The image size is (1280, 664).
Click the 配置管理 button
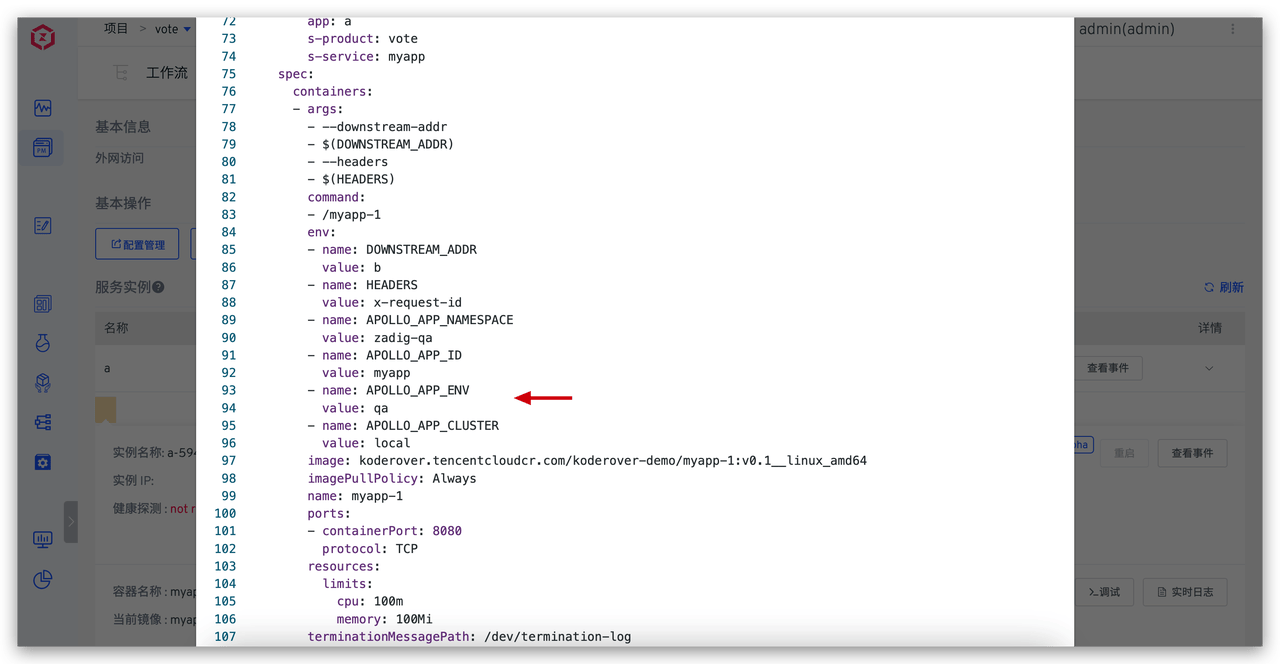pos(138,244)
